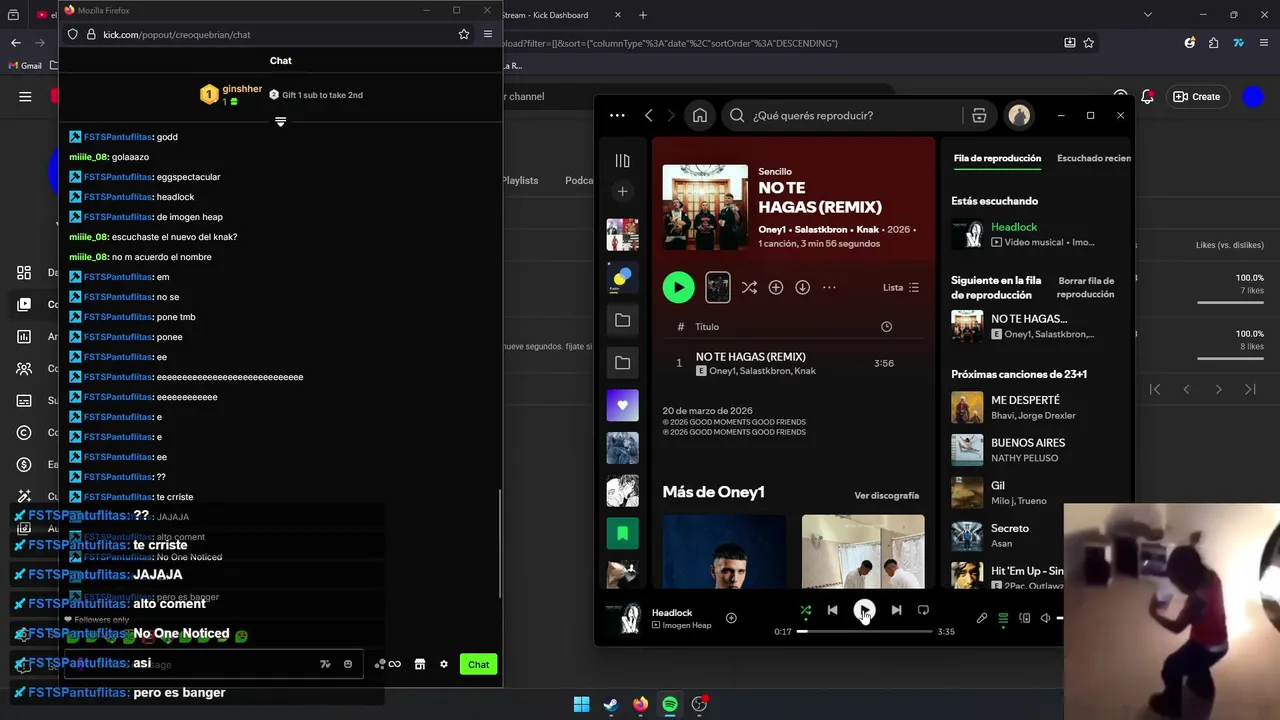Image resolution: width=1280 pixels, height=720 pixels.
Task: Open the Spotify three-dot main menu
Action: point(617,115)
